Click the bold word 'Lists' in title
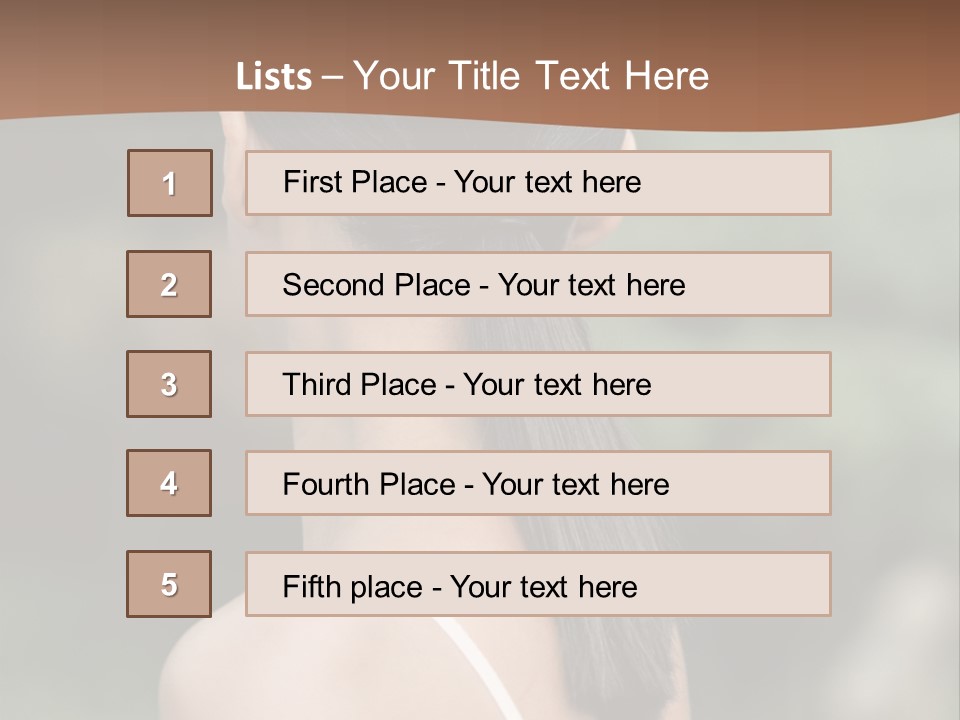This screenshot has width=960, height=720. [x=274, y=77]
